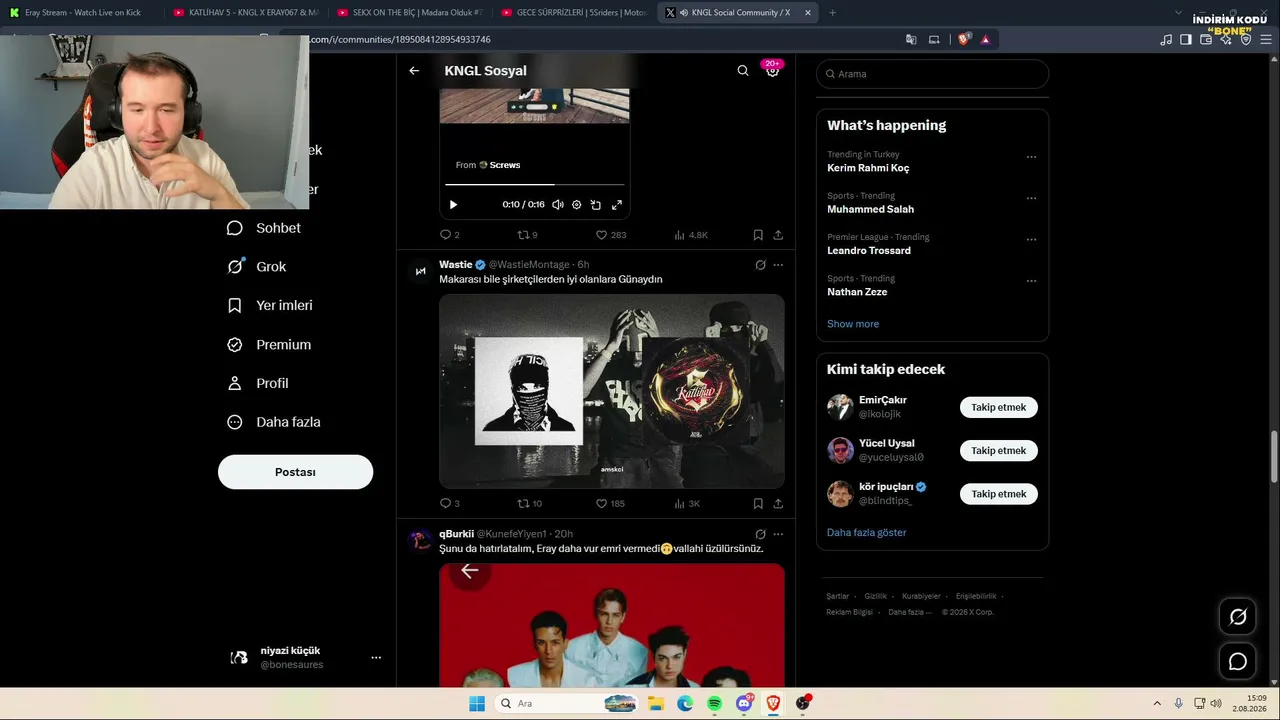Viewport: 1280px width, 720px height.
Task: Switch to KATLİHAV 5 YouTube tab
Action: [x=245, y=13]
